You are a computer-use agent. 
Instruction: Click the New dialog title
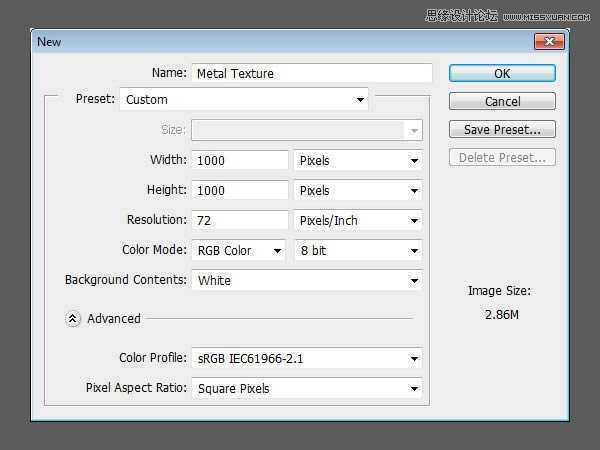pos(49,42)
